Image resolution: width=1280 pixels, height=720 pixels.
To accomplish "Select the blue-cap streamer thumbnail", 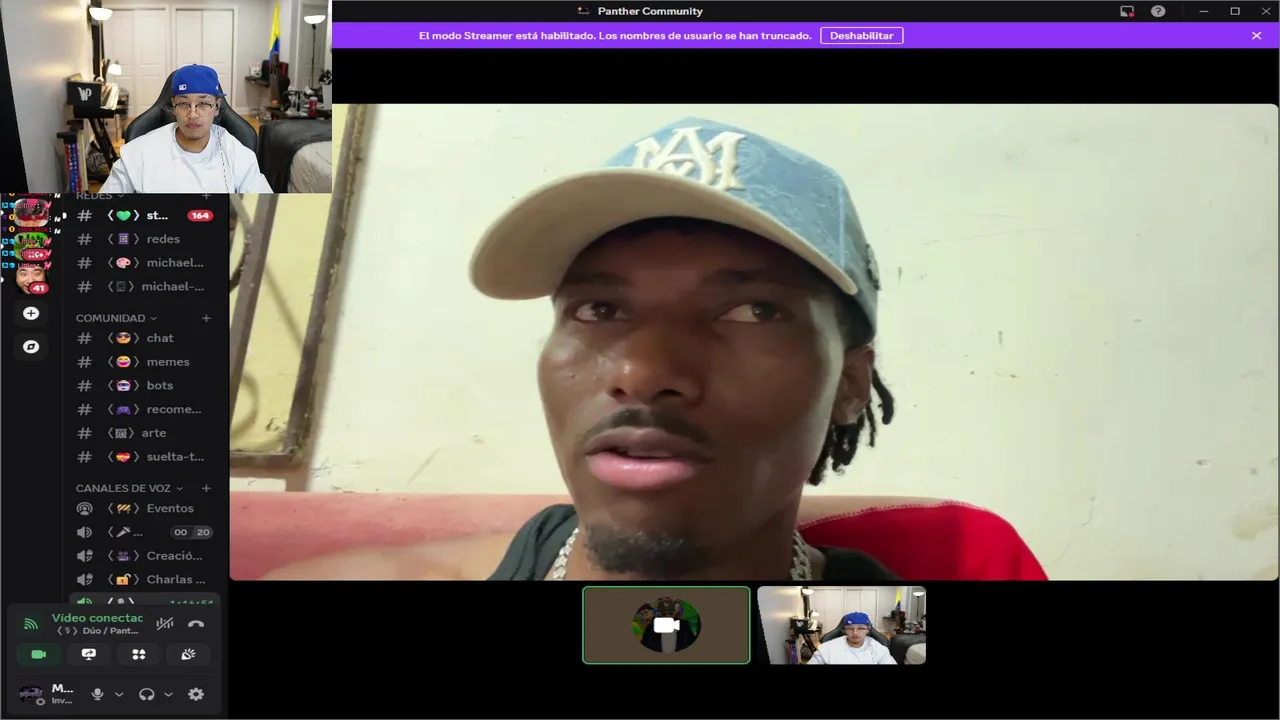I will (x=841, y=625).
